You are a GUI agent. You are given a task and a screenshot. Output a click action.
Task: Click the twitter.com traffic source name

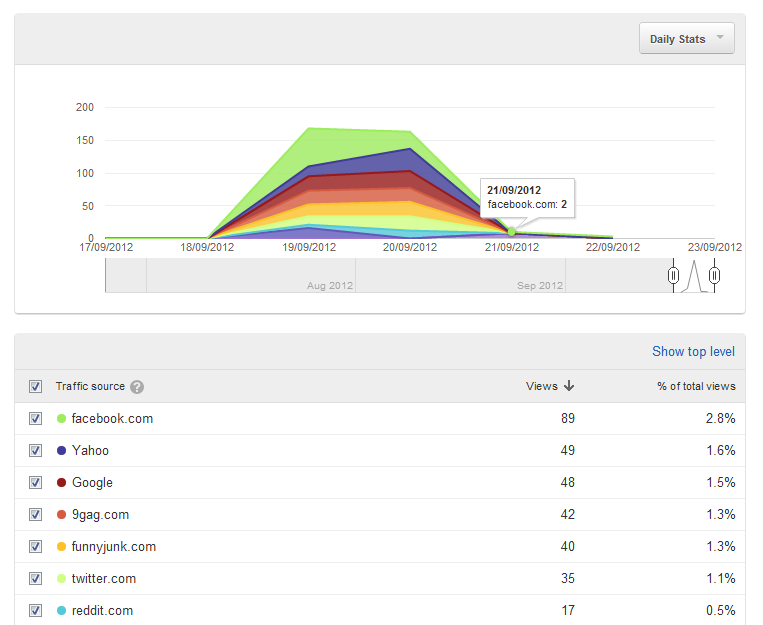click(104, 579)
